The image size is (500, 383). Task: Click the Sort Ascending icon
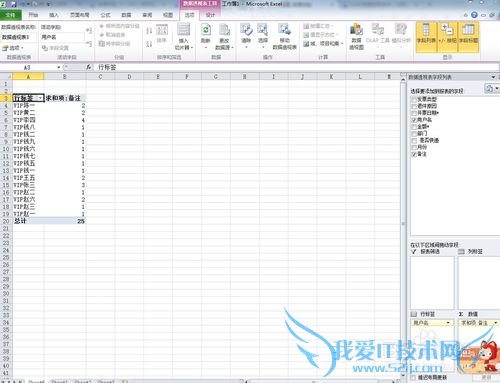coord(149,31)
